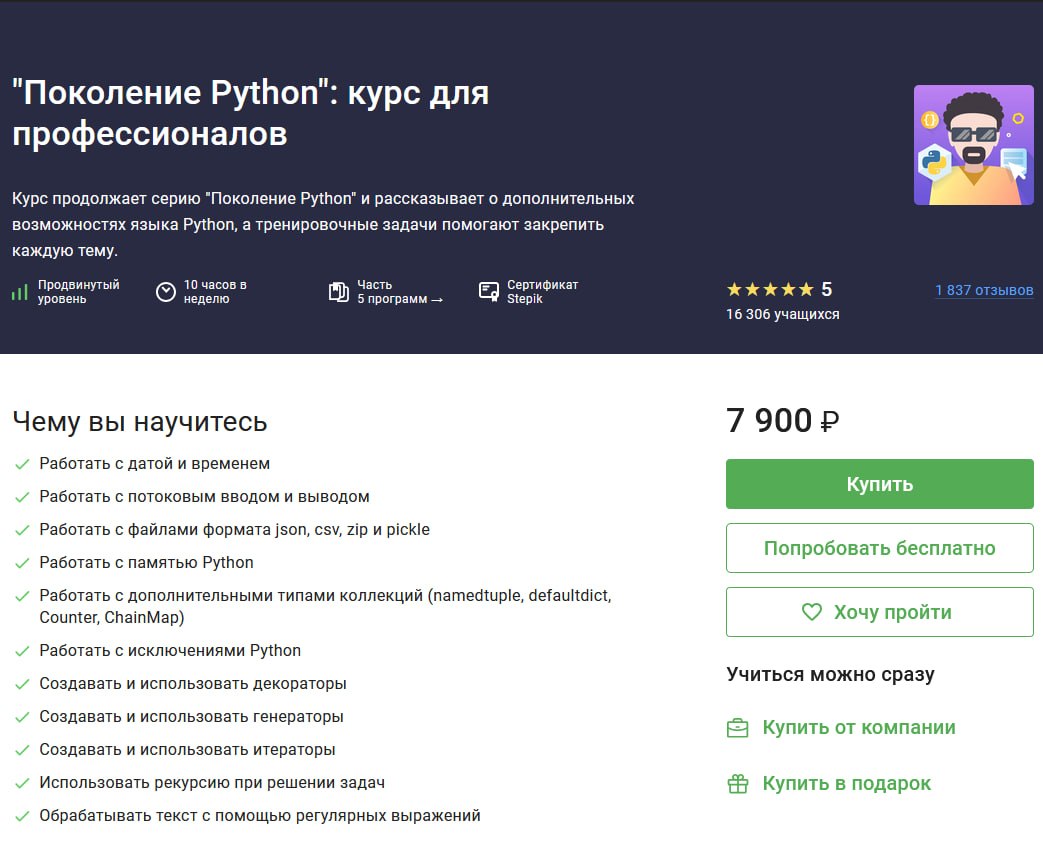Click the checkmark beside Создавать и использовать декораторы
The width and height of the screenshot is (1043, 843).
pyautogui.click(x=22, y=684)
